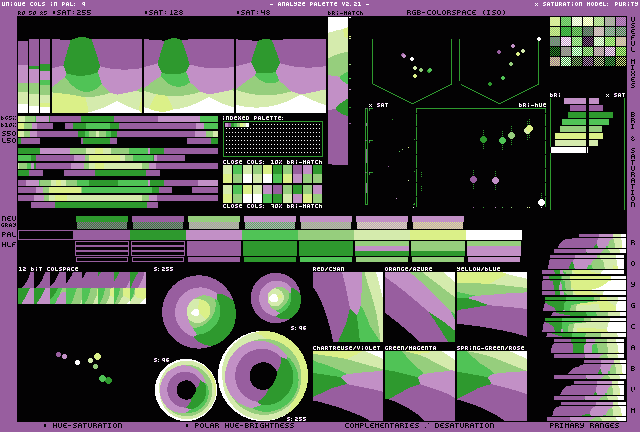Click the Spring-Green/Rose chart

pyautogui.click(x=491, y=385)
